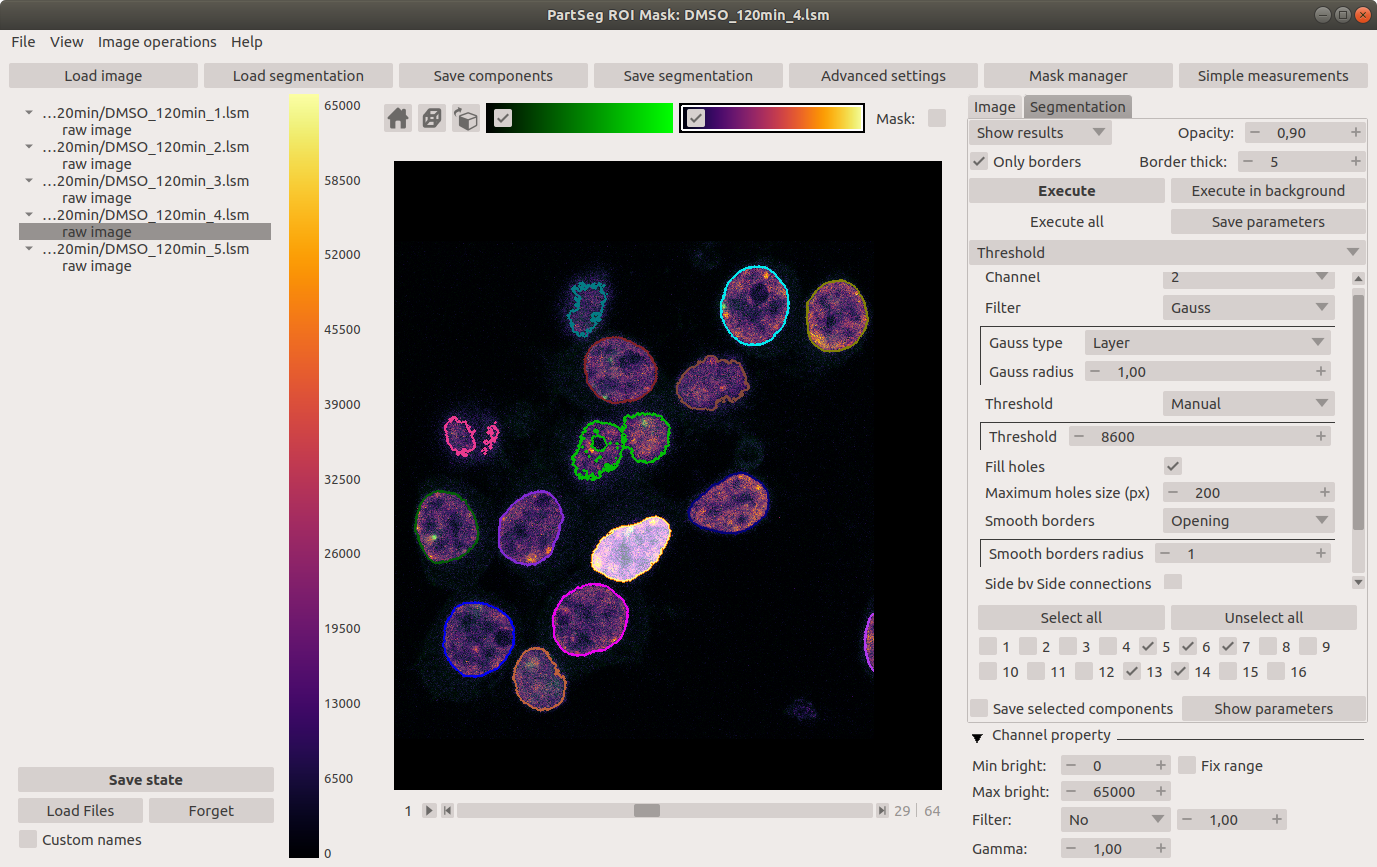Switch to the Image tab
The width and height of the screenshot is (1377, 867).
point(995,107)
